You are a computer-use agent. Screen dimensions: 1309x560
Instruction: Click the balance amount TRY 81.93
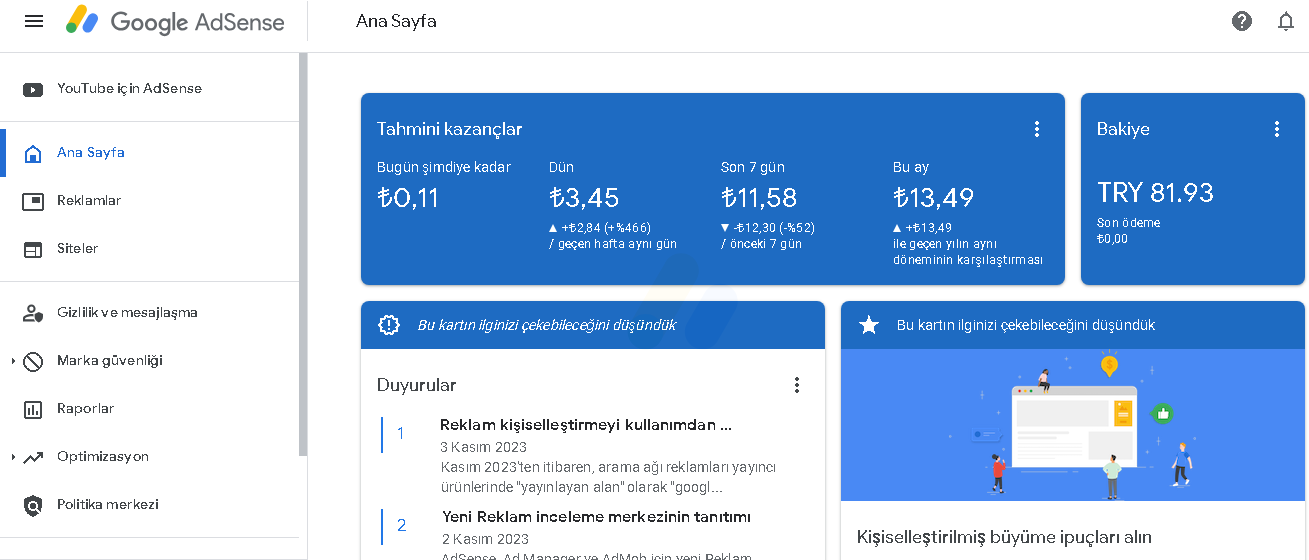point(1155,193)
